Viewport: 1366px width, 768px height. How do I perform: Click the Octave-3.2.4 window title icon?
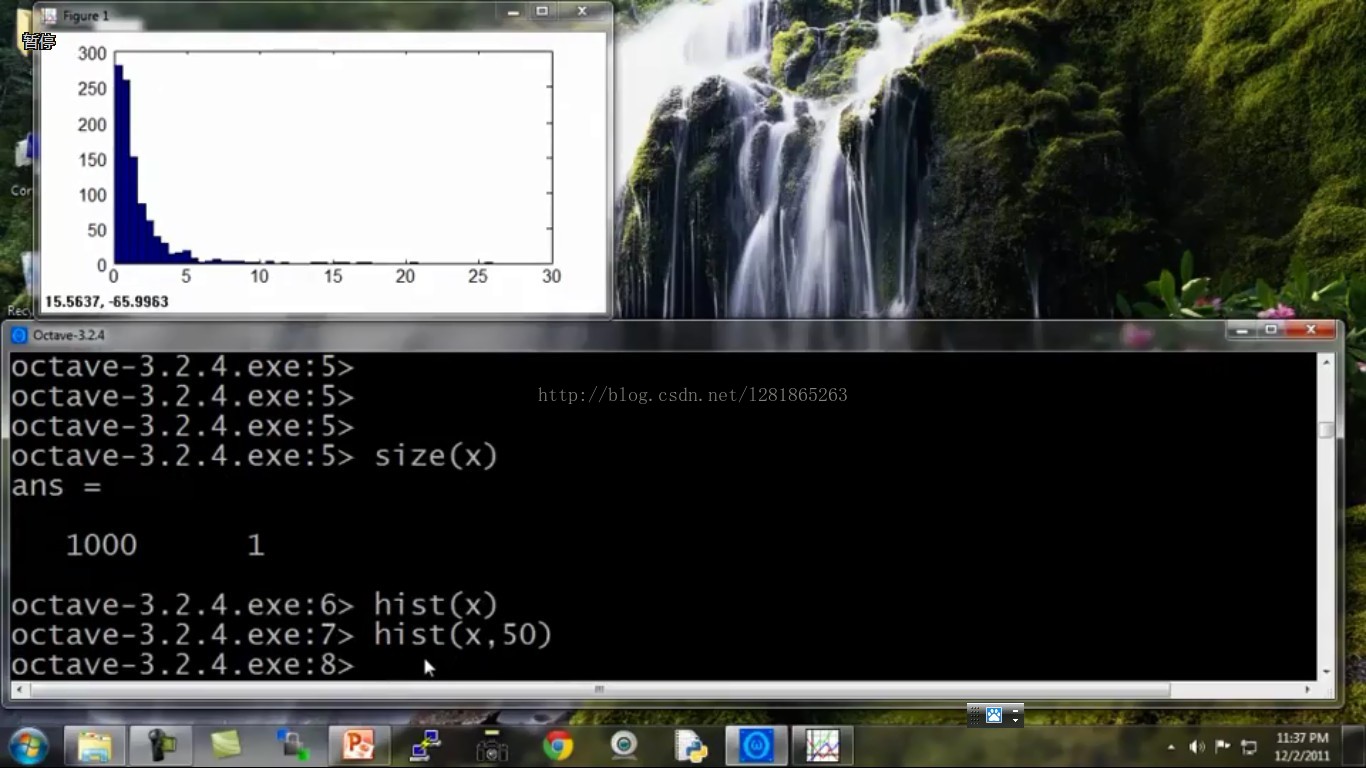[18, 335]
